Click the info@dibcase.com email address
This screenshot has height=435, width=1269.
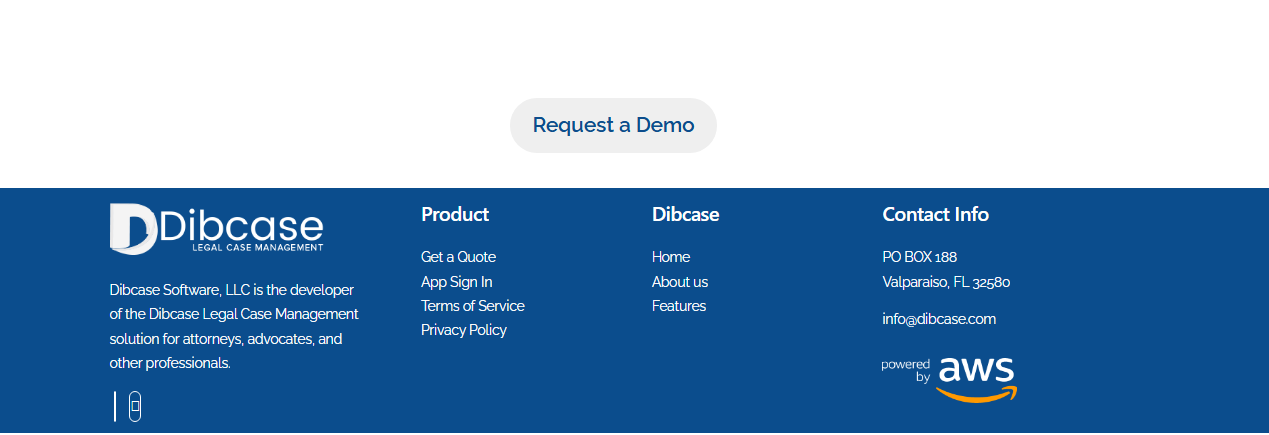coord(938,319)
